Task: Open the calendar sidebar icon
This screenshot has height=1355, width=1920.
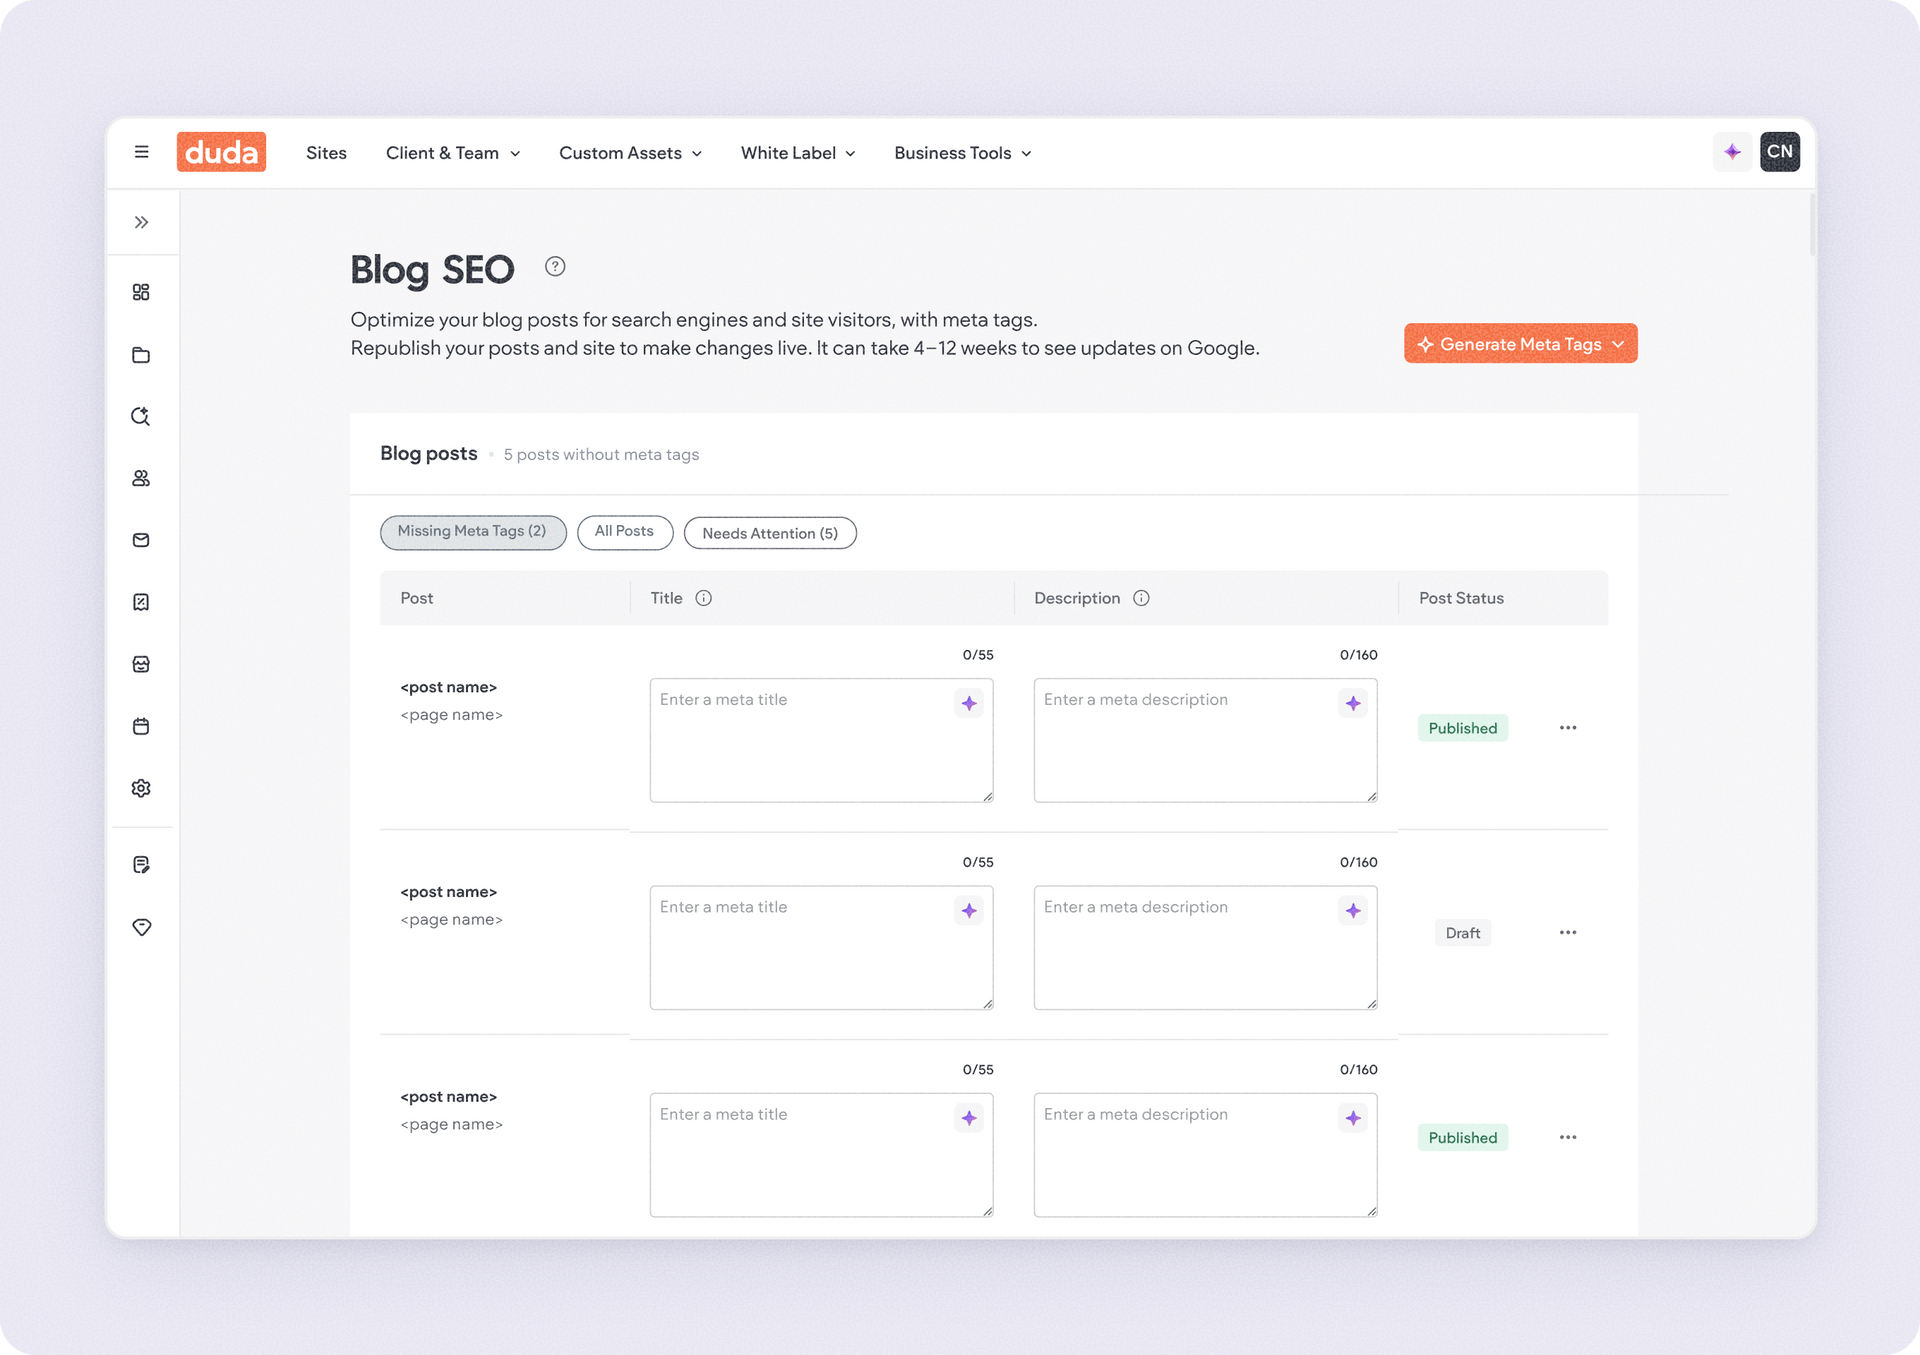Action: tap(141, 726)
